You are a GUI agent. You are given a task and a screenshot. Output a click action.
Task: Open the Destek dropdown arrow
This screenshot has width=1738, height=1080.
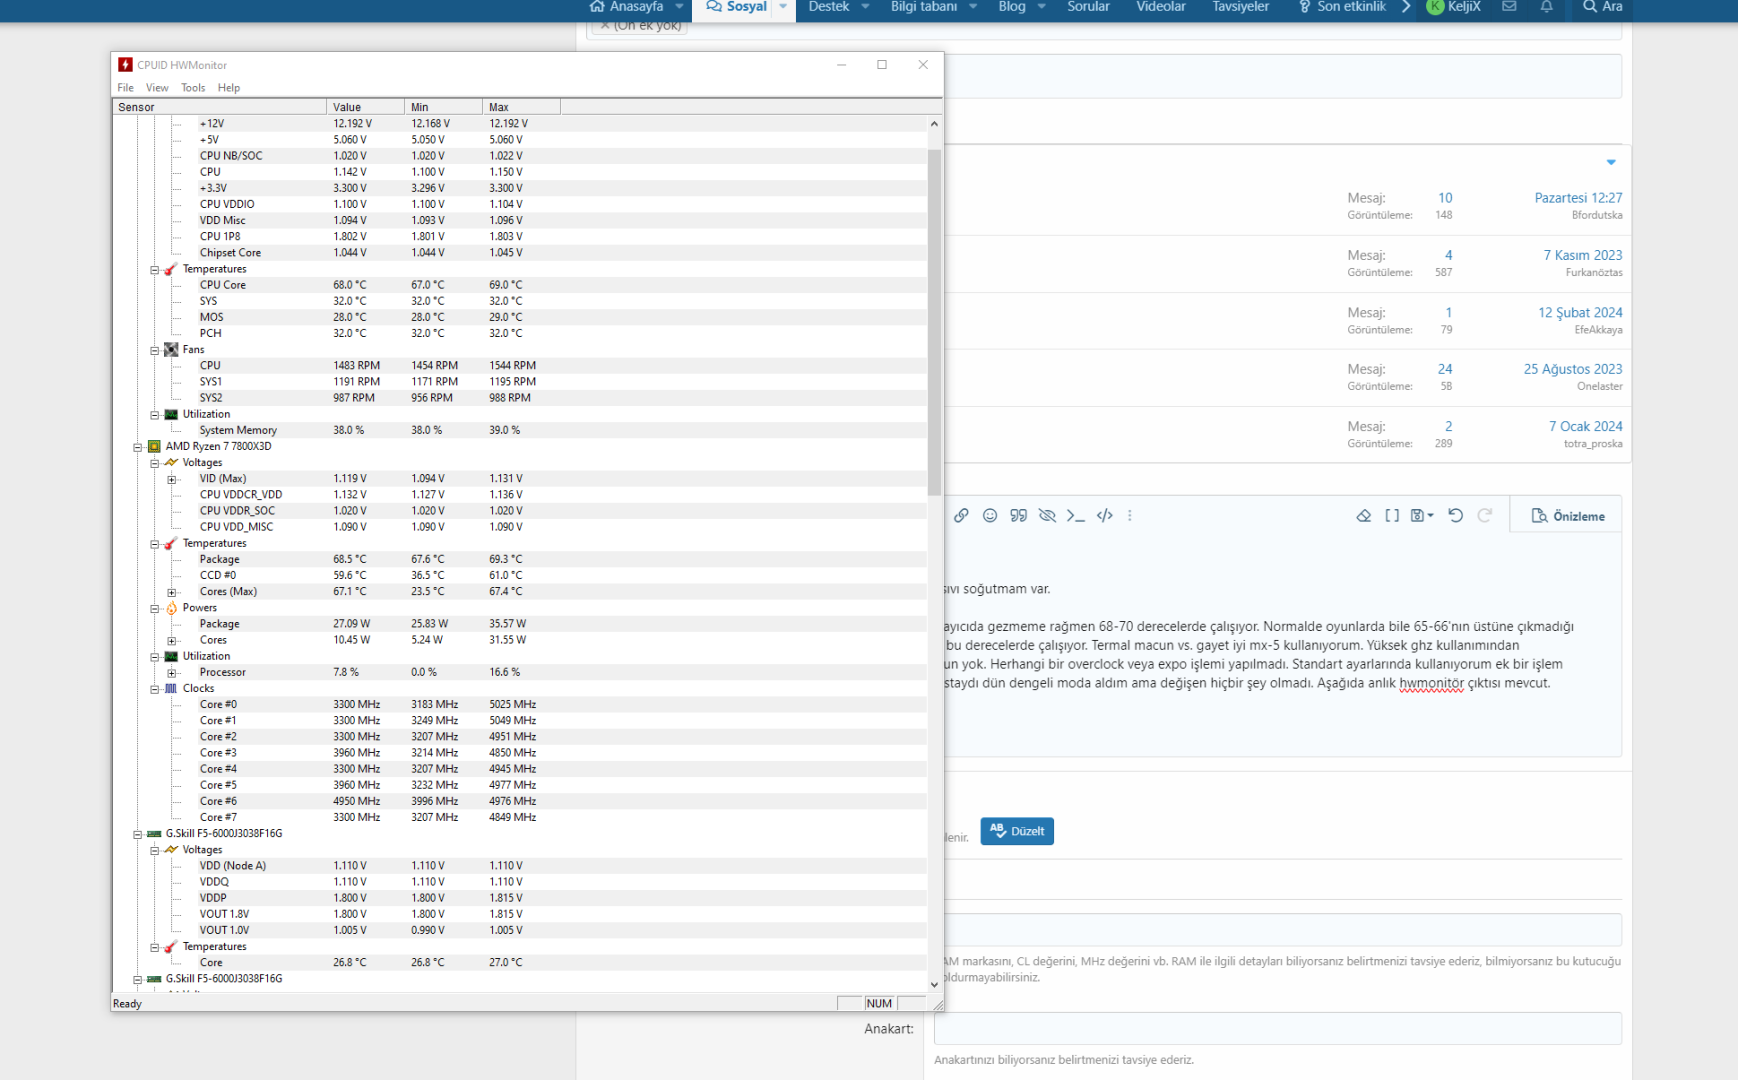[865, 7]
